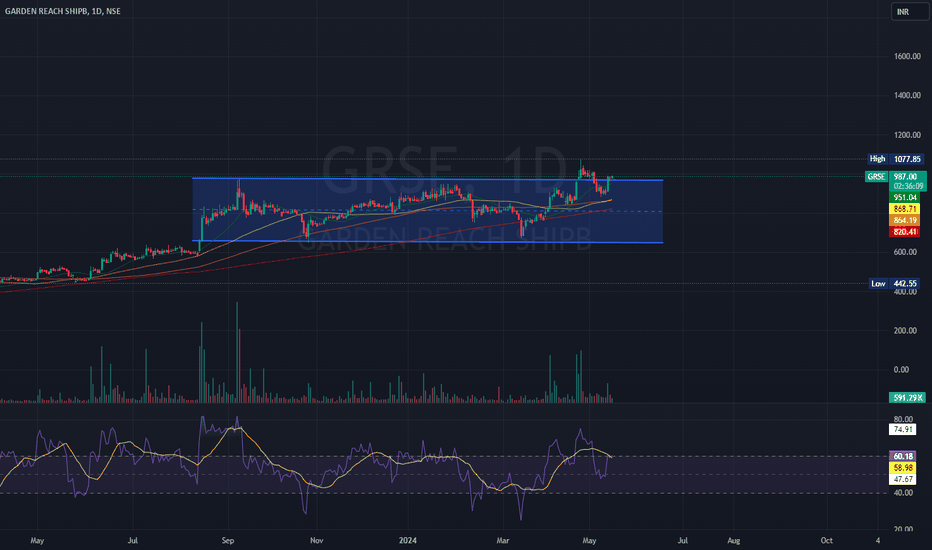The height and width of the screenshot is (550, 932).
Task: Click the 80.00 RSI axis label
Action: coord(903,419)
